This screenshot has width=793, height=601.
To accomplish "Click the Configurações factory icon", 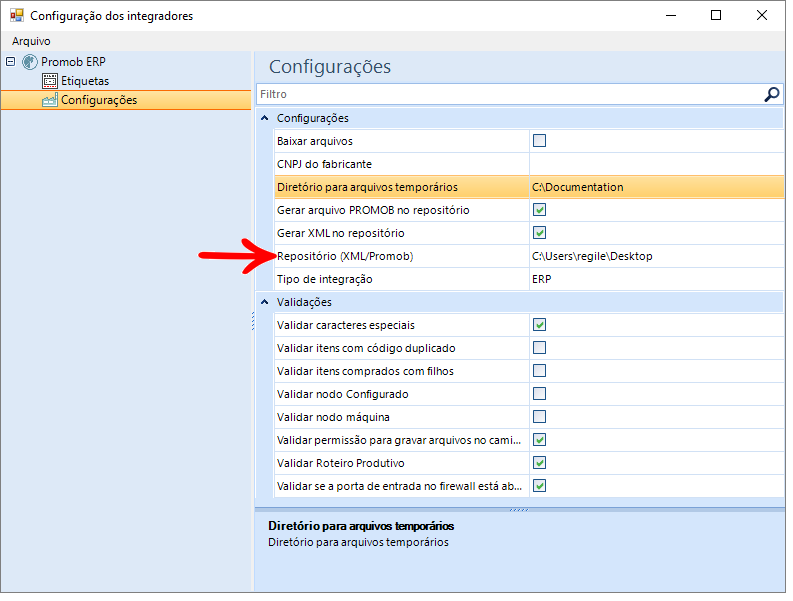I will point(50,100).
